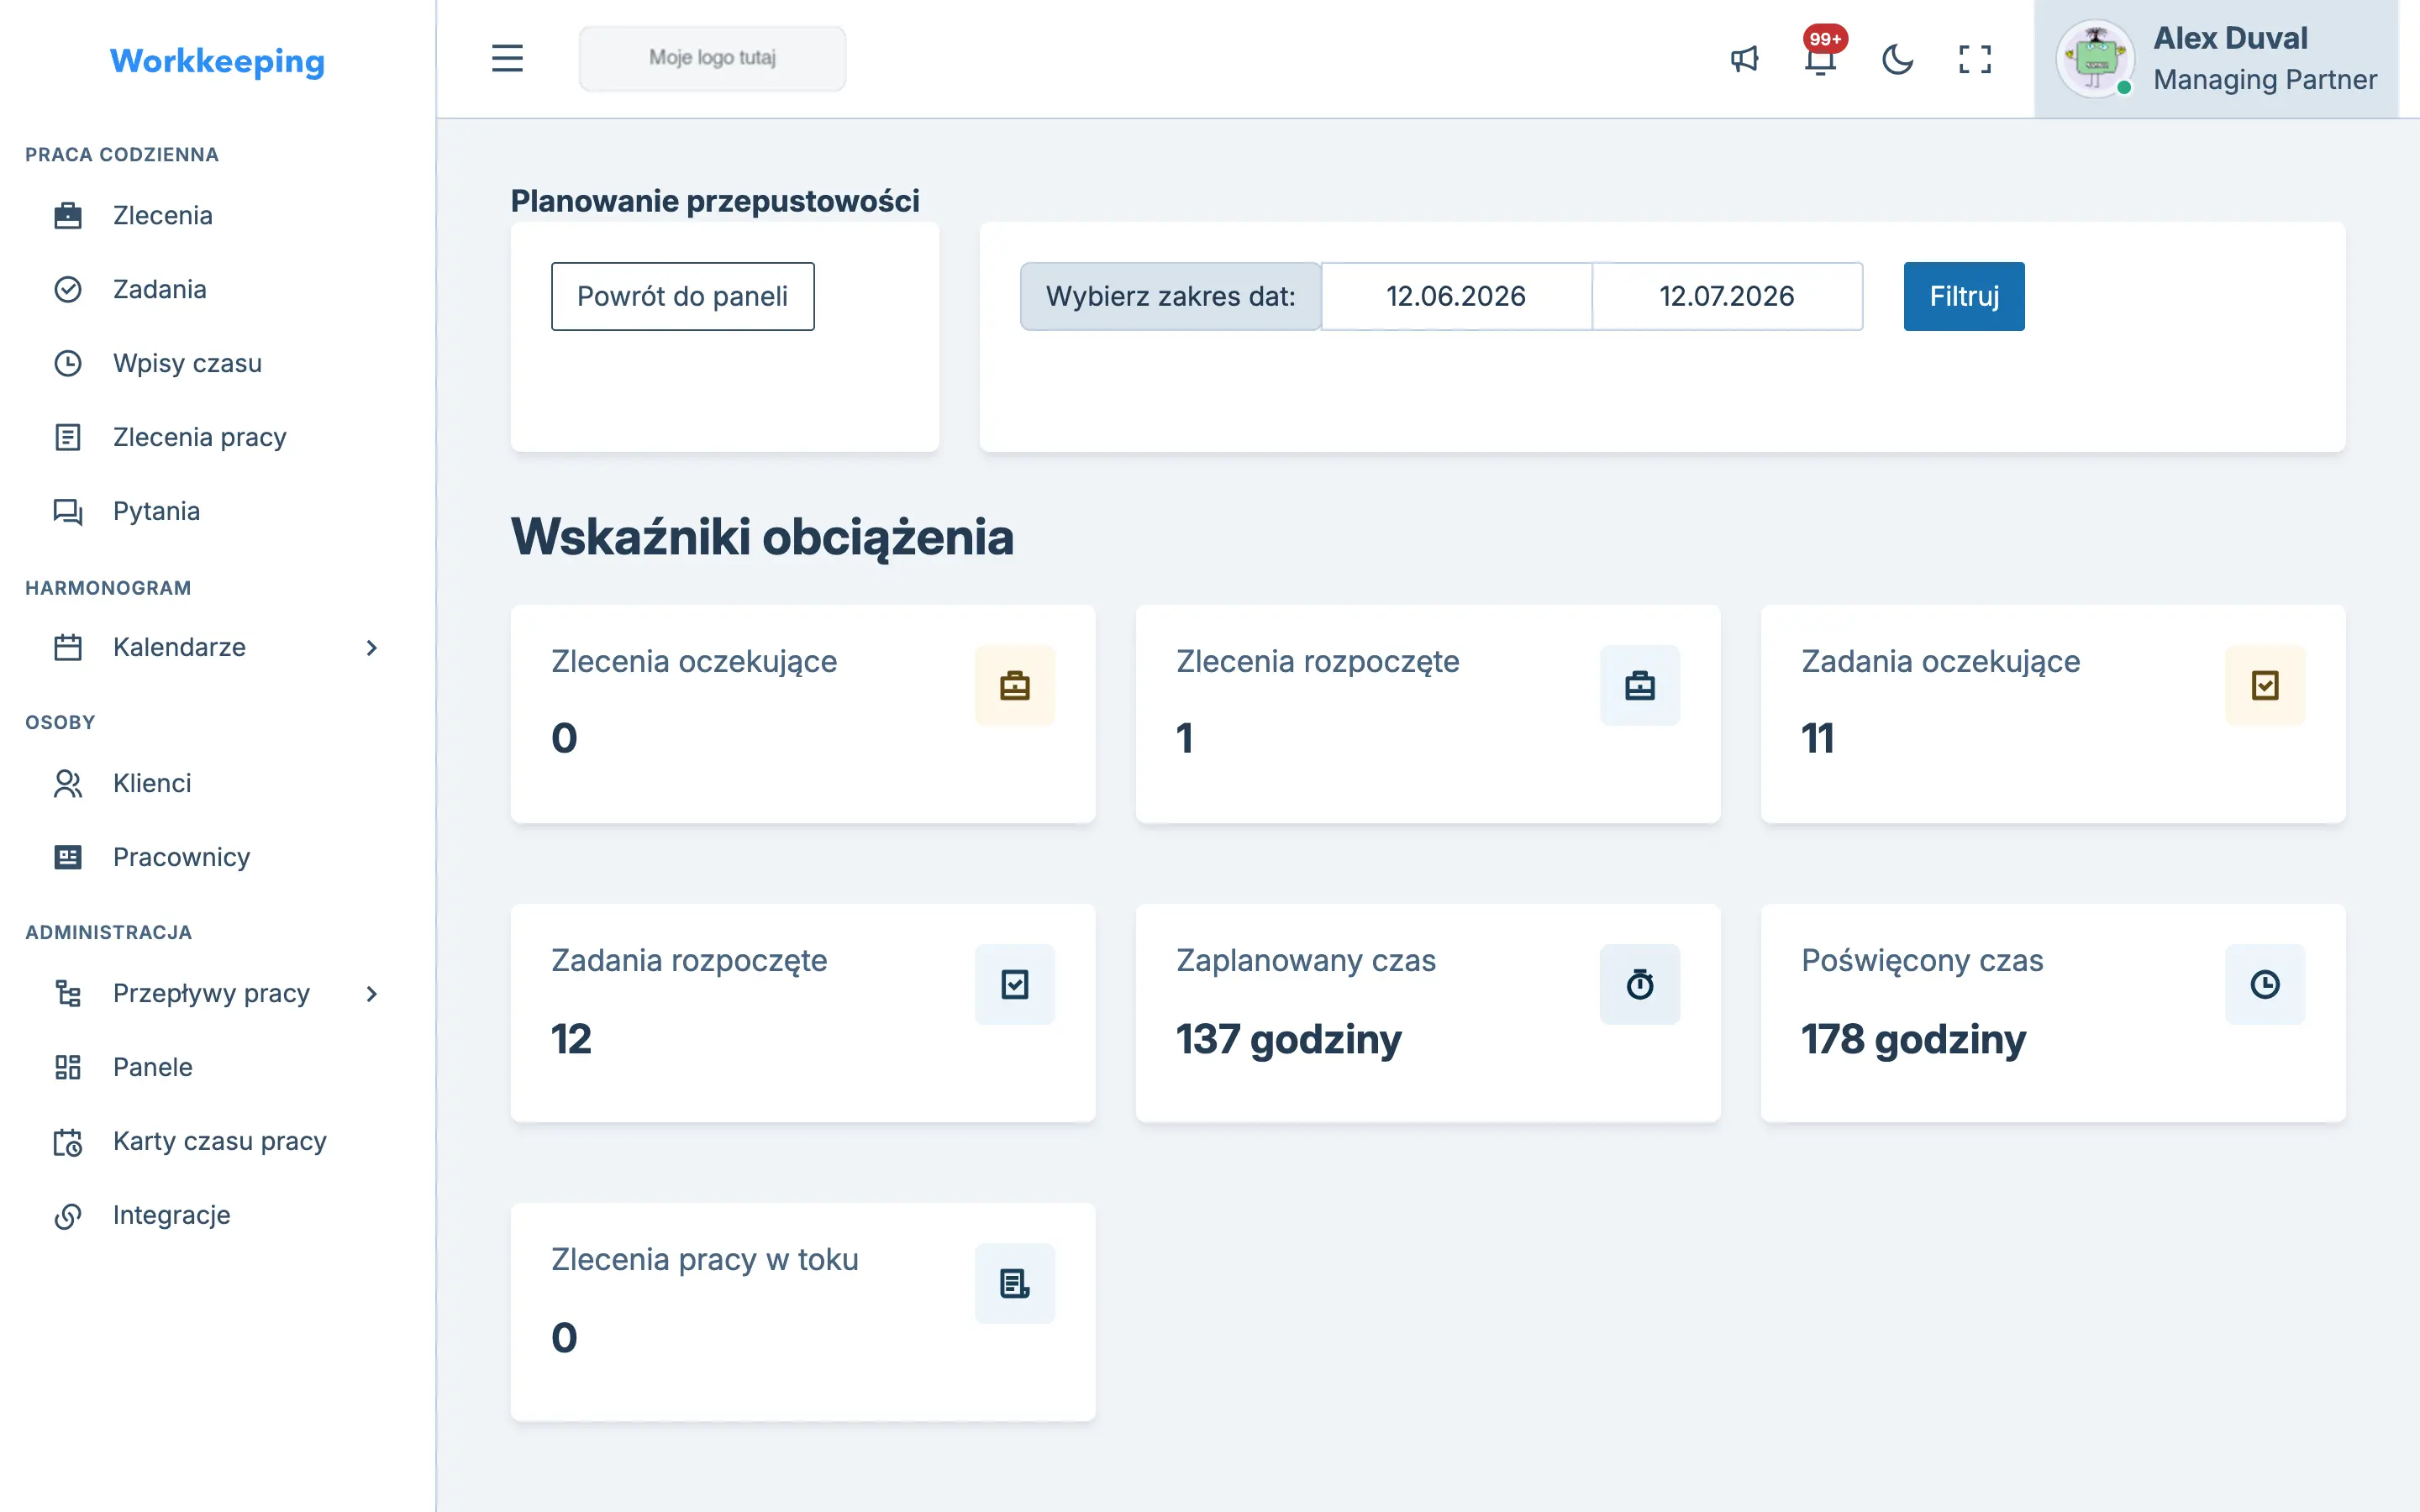
Task: Toggle dark mode moon icon
Action: [x=1897, y=59]
